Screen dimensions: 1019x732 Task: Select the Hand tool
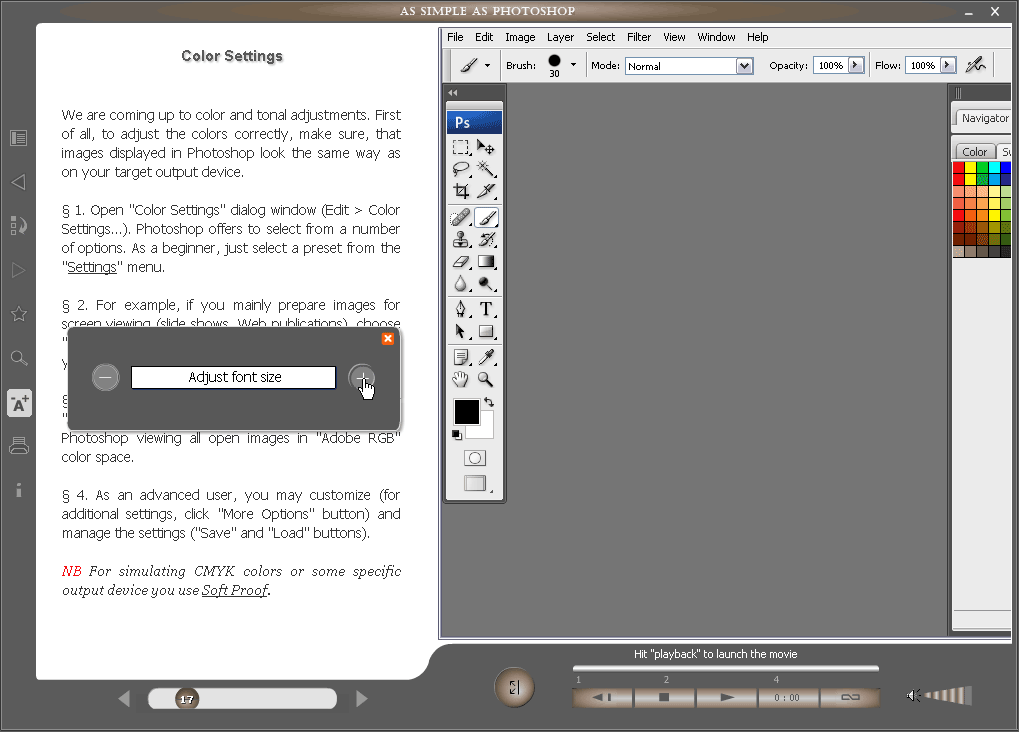click(x=461, y=379)
